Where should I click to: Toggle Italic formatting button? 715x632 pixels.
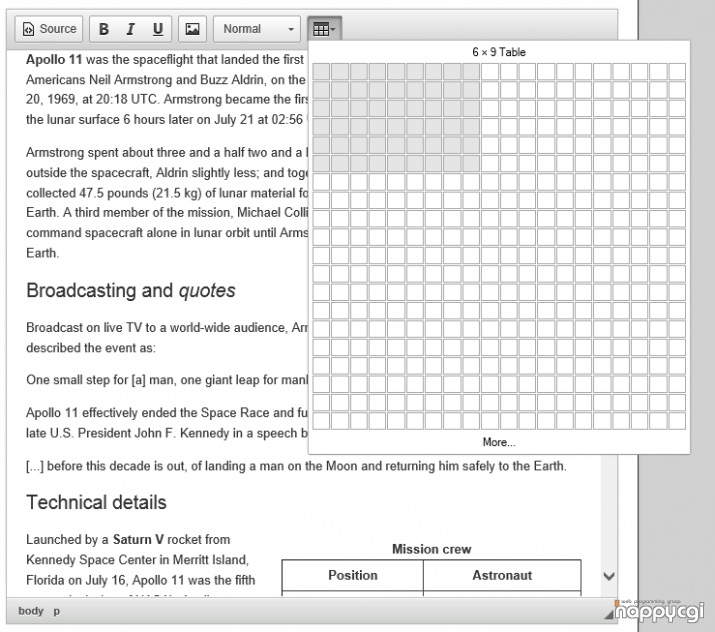[130, 29]
